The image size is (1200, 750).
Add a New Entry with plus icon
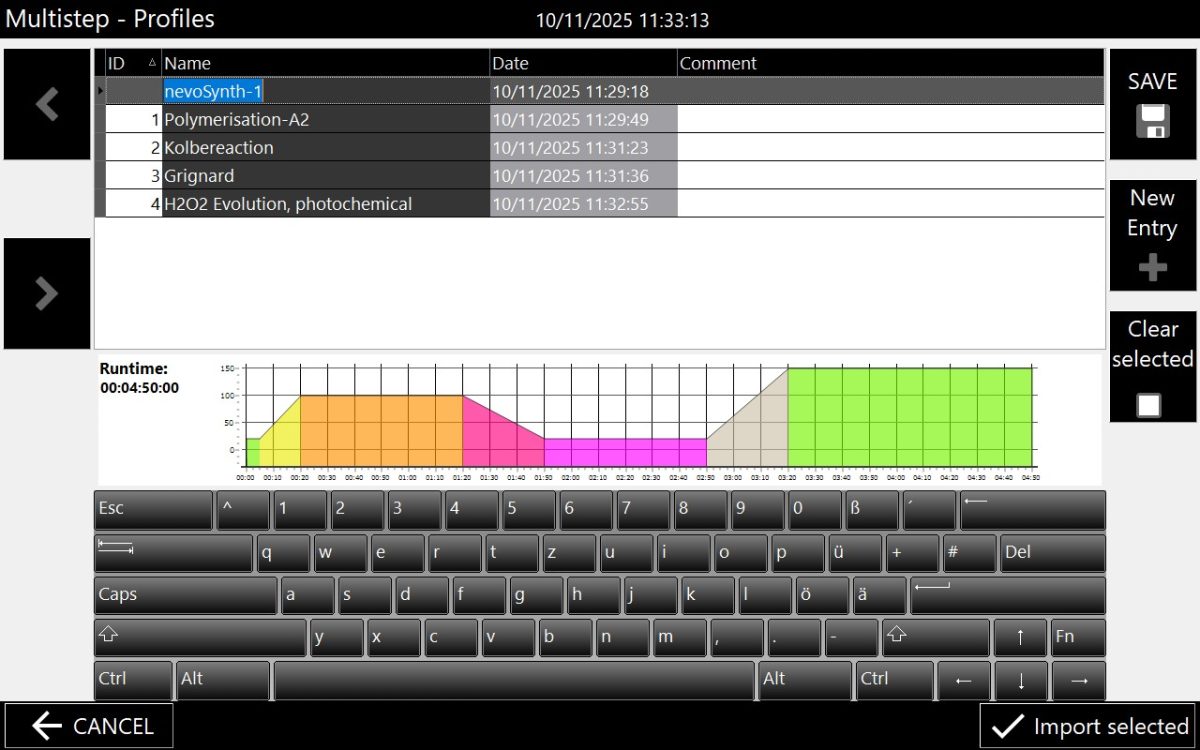(1152, 268)
